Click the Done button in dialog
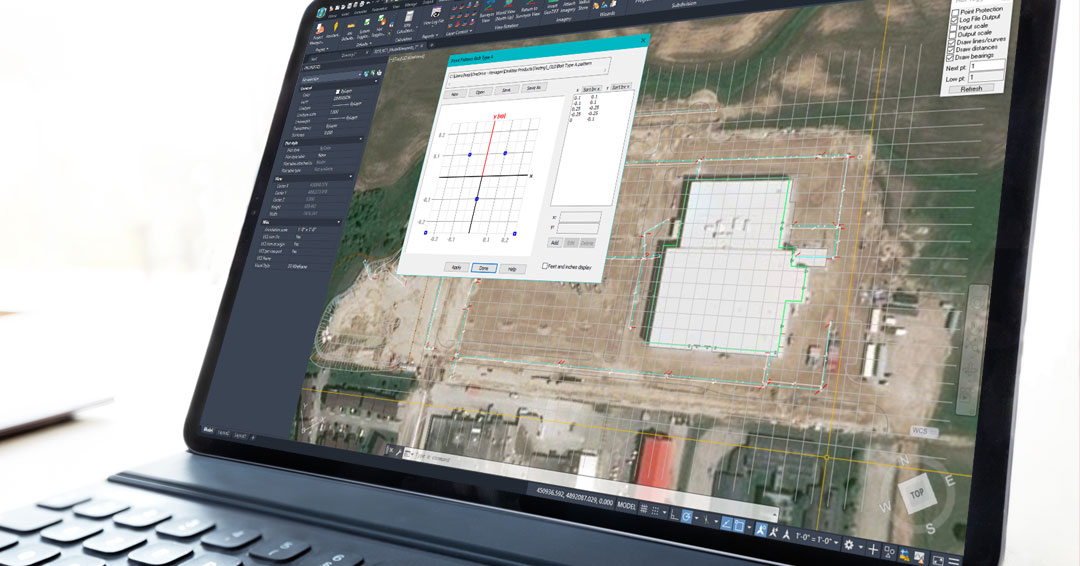This screenshot has height=566, width=1080. (482, 269)
